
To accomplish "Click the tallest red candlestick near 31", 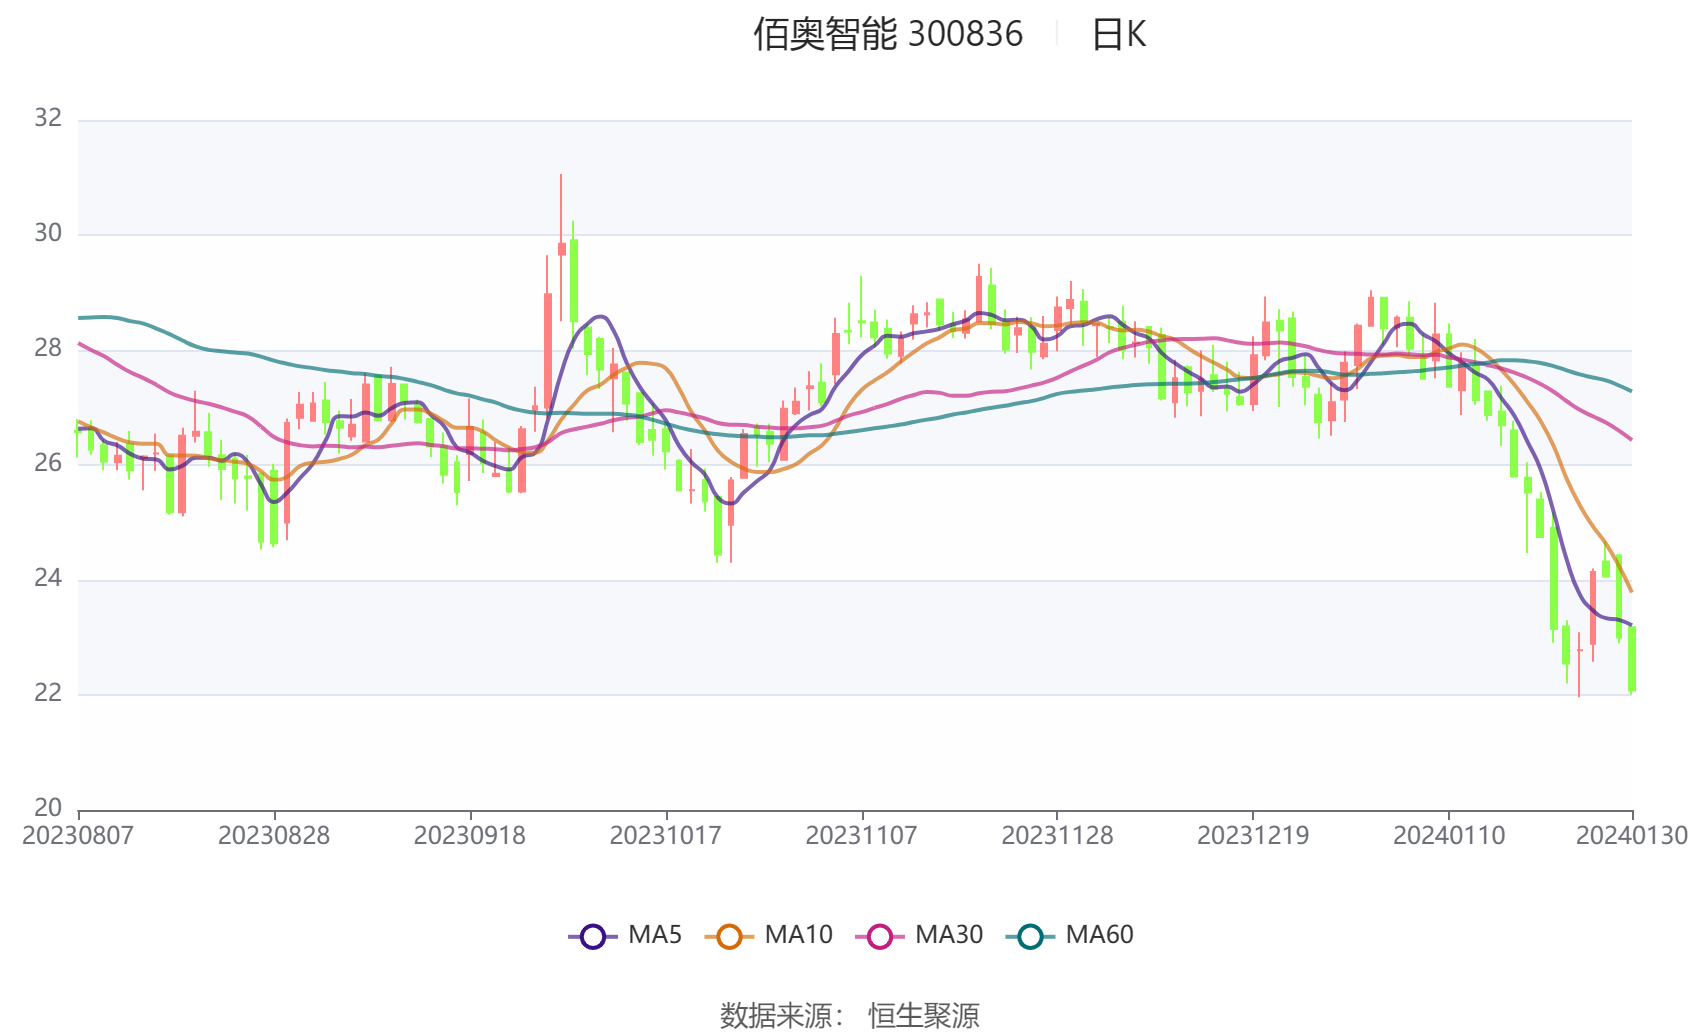I will pos(561,248).
